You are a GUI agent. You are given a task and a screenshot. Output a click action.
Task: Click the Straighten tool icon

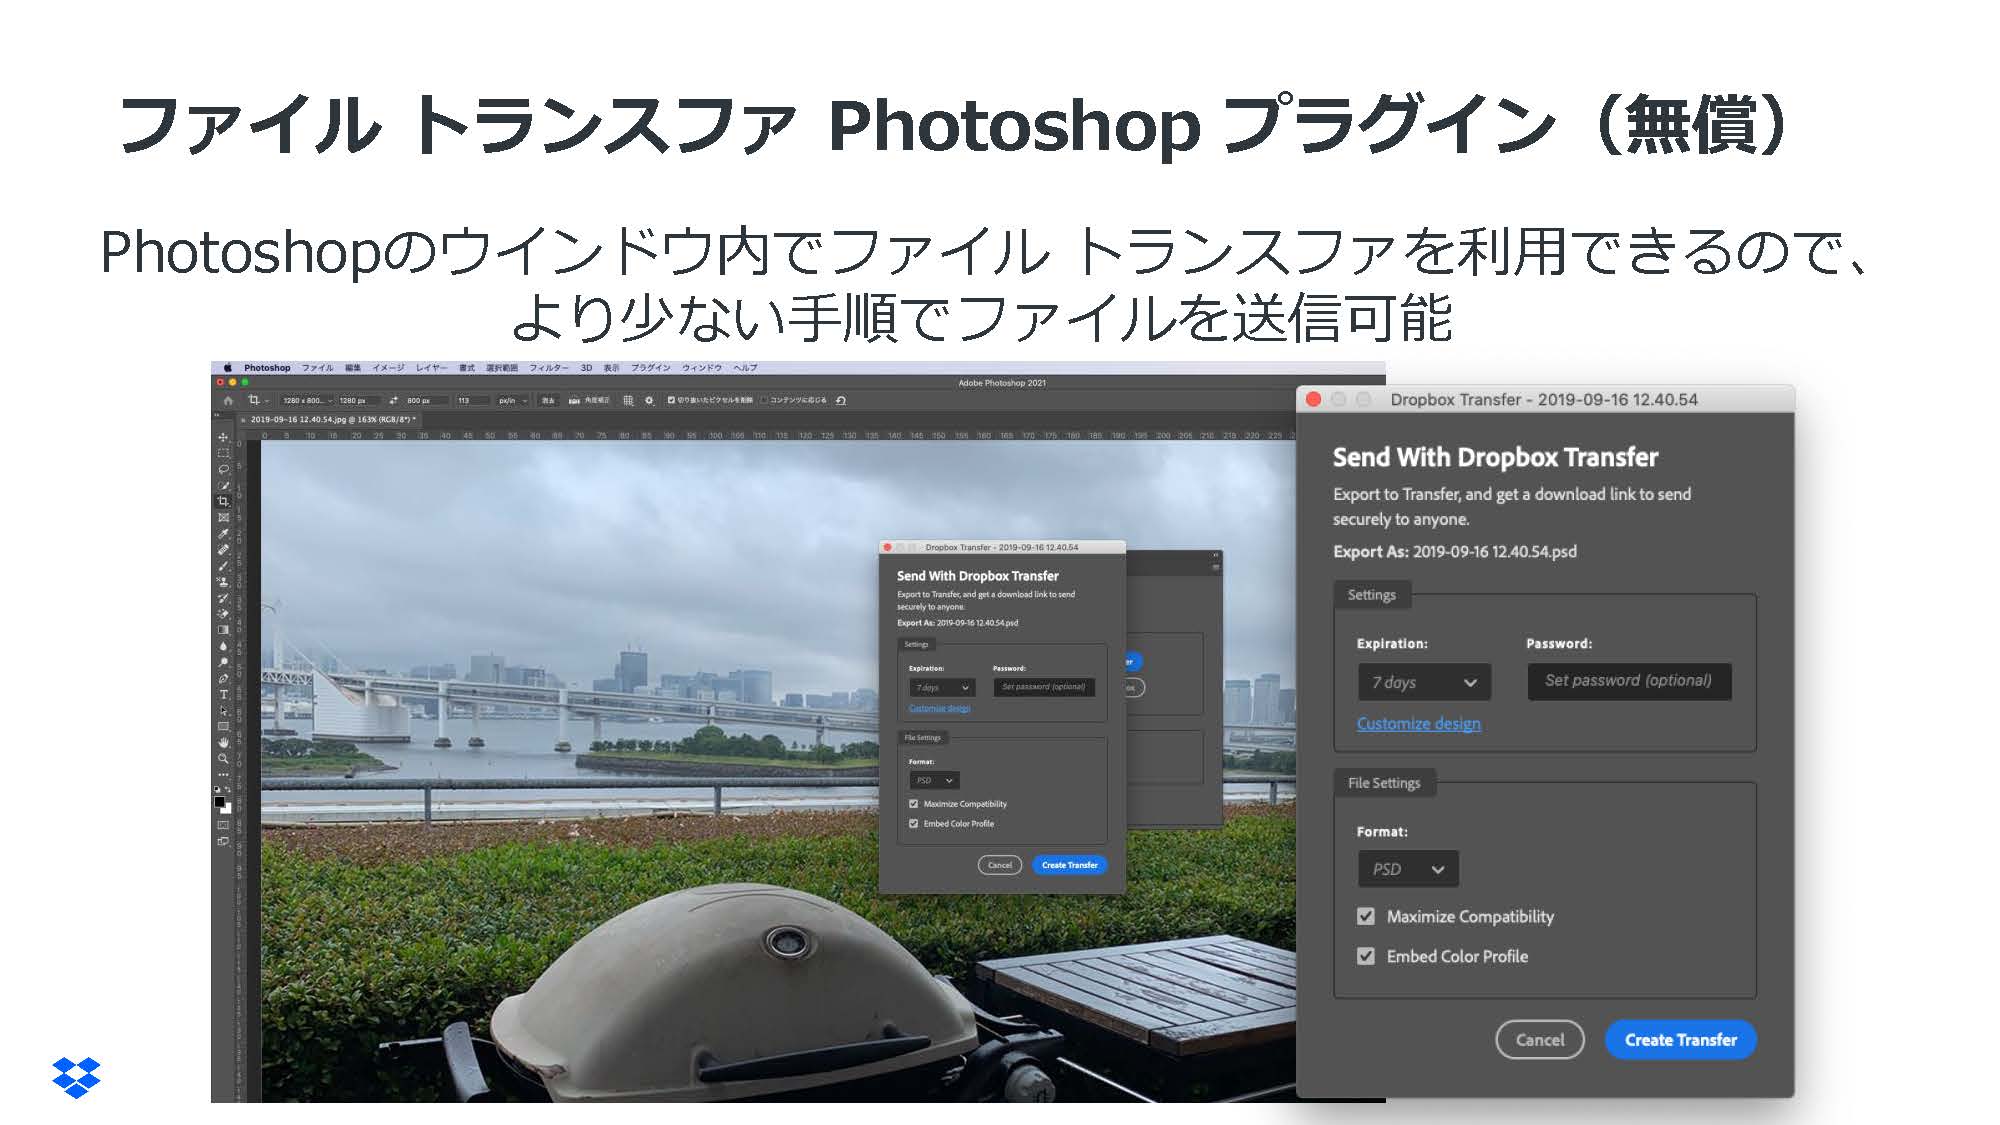(x=574, y=400)
